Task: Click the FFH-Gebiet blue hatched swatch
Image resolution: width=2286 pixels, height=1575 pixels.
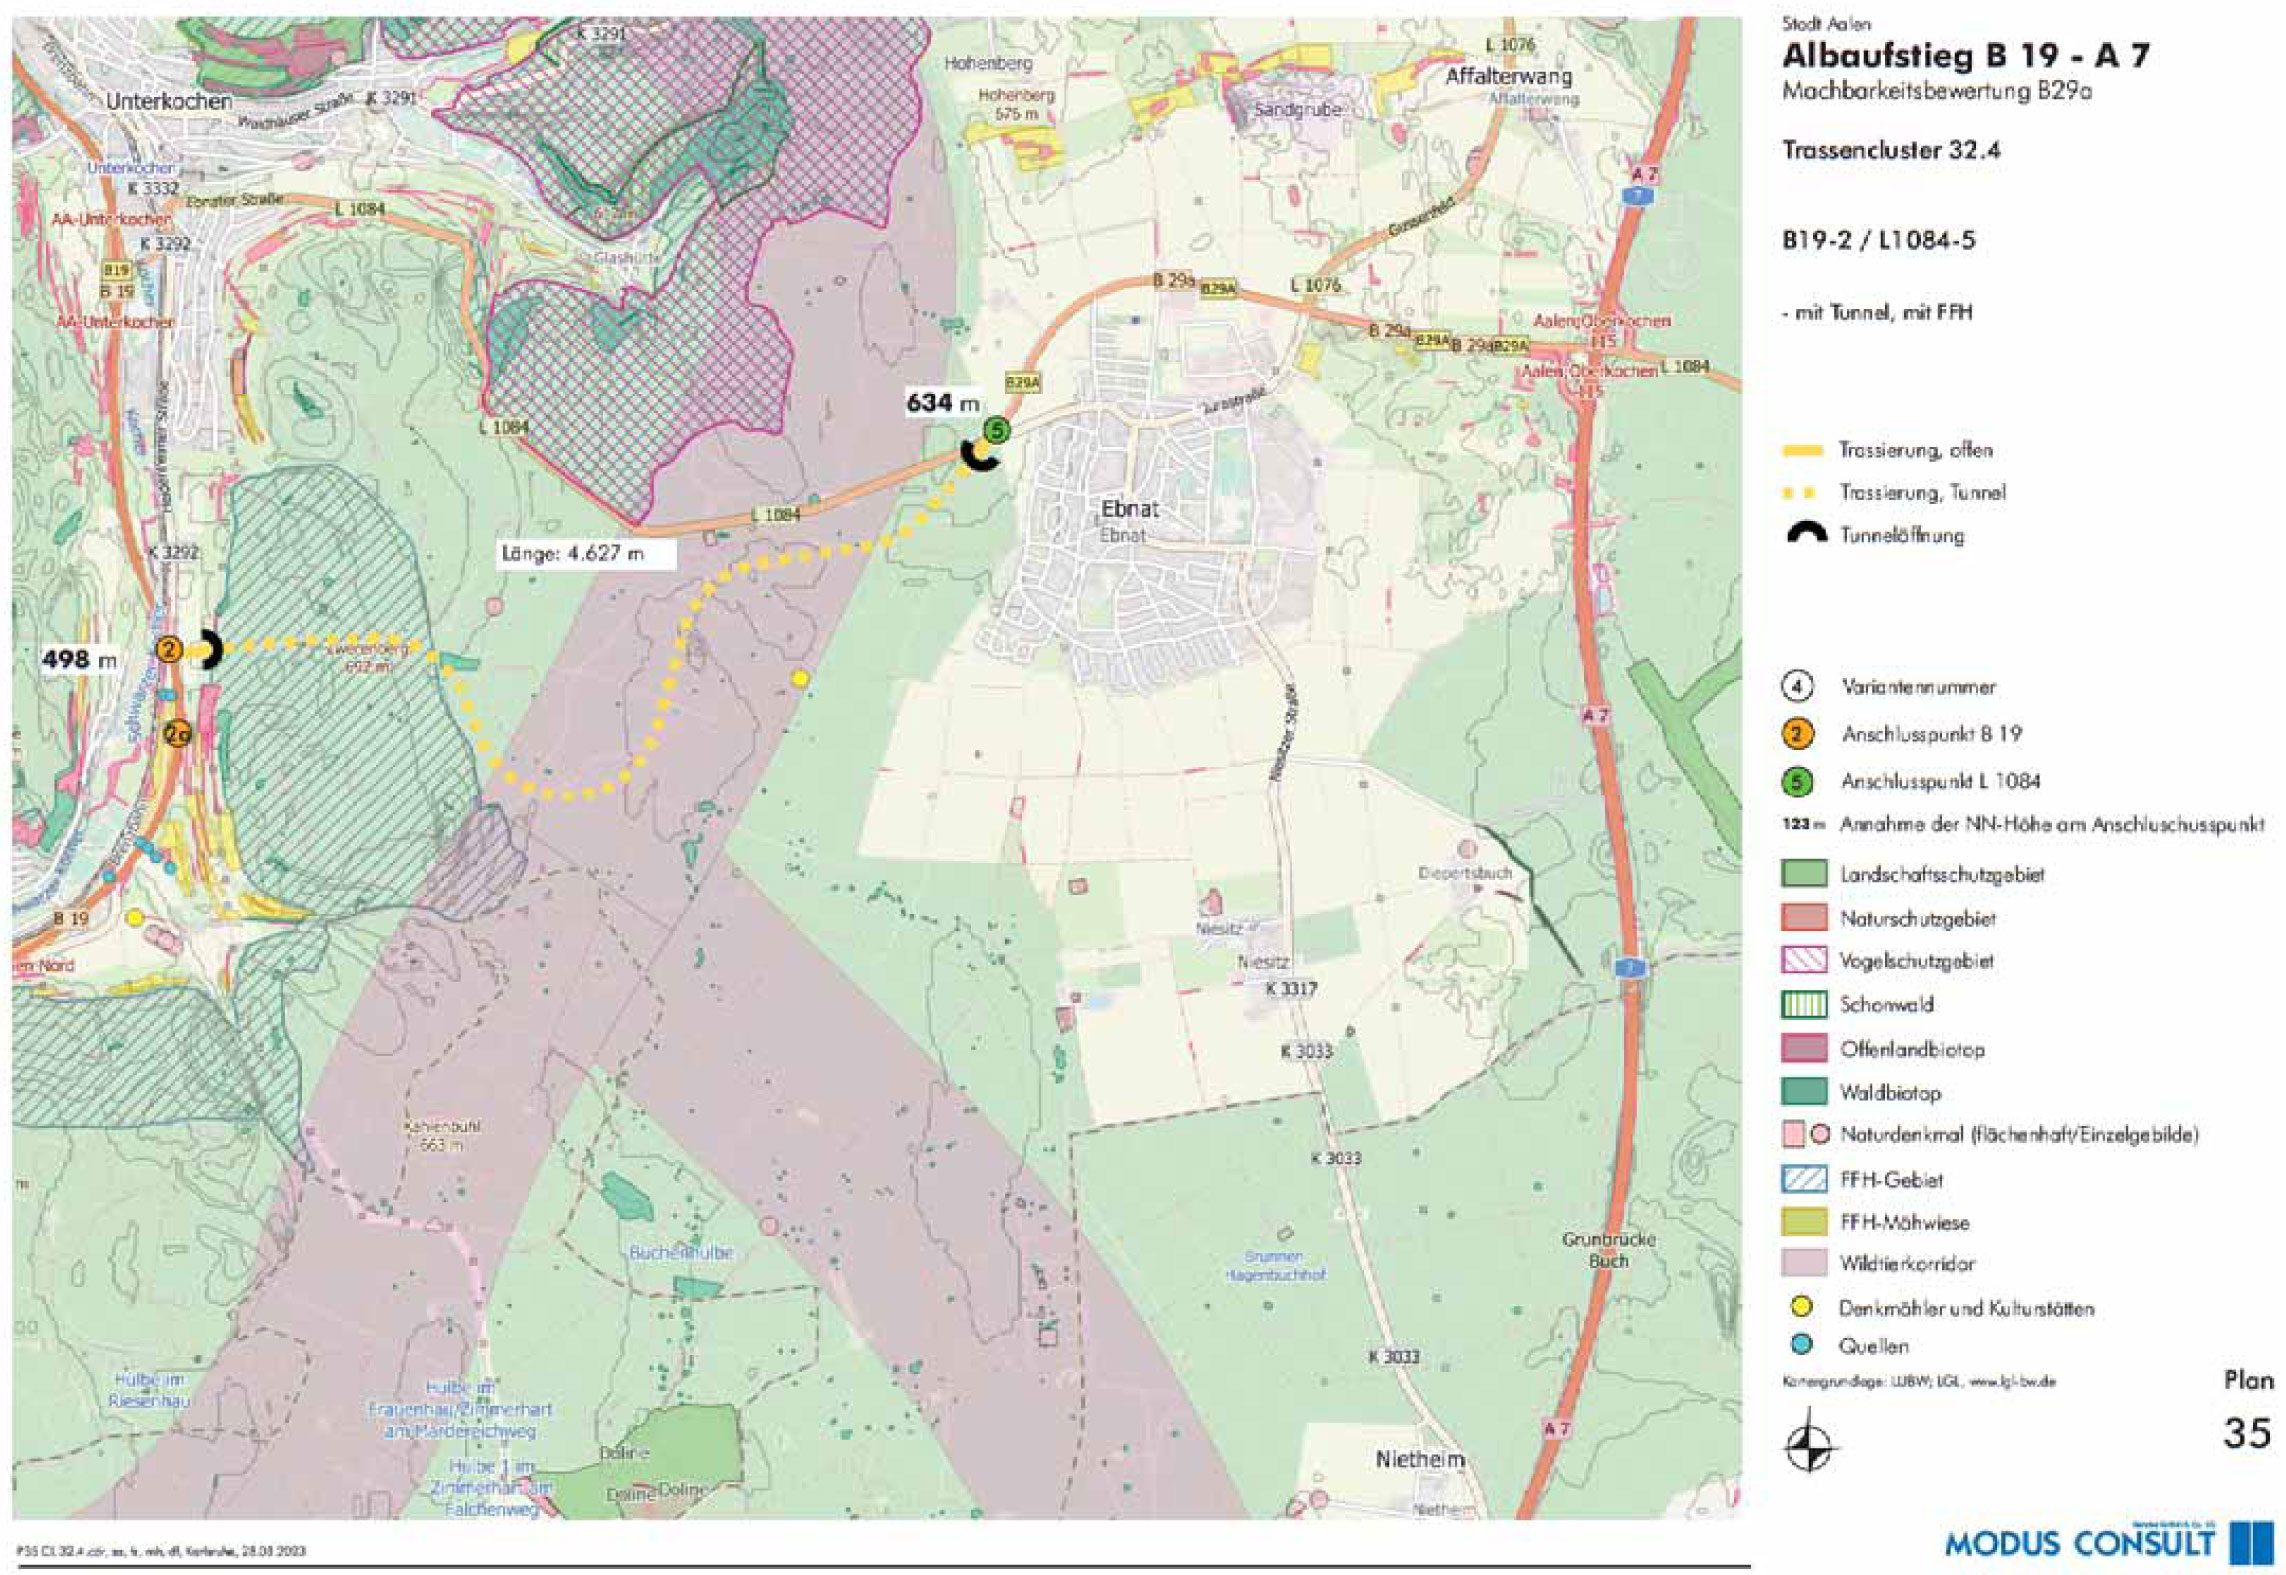Action: pyautogui.click(x=1804, y=1179)
